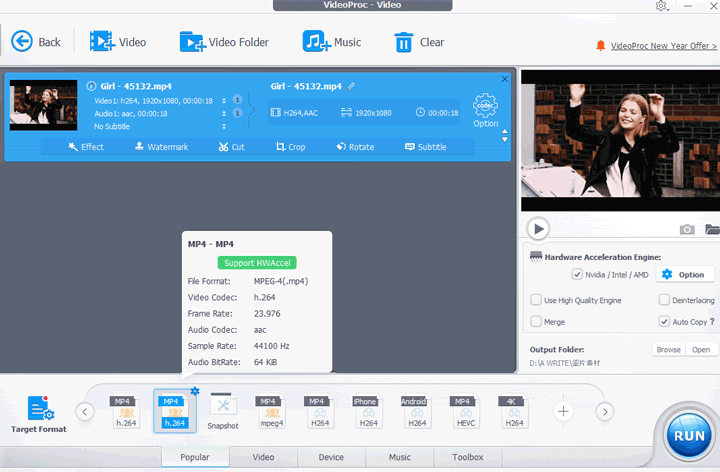This screenshot has height=472, width=720.
Task: Click the 1920x1080 output resolution
Action: point(366,113)
